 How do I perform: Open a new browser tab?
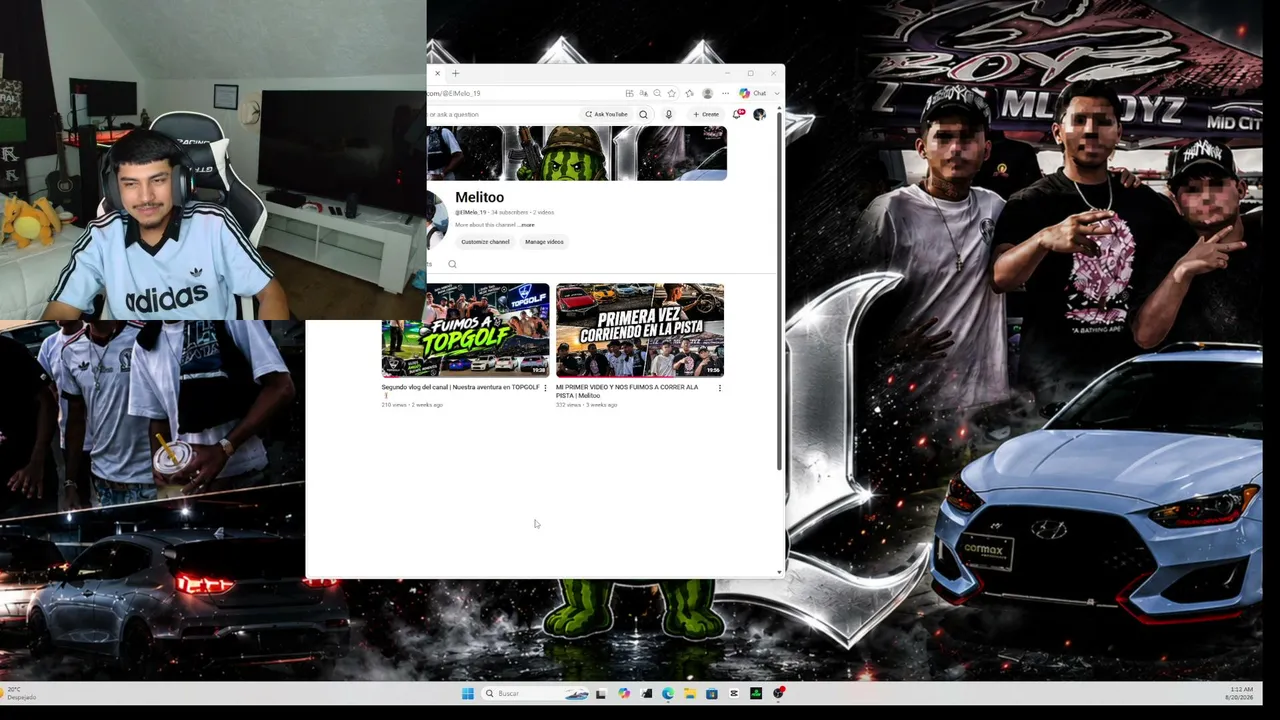pyautogui.click(x=455, y=73)
